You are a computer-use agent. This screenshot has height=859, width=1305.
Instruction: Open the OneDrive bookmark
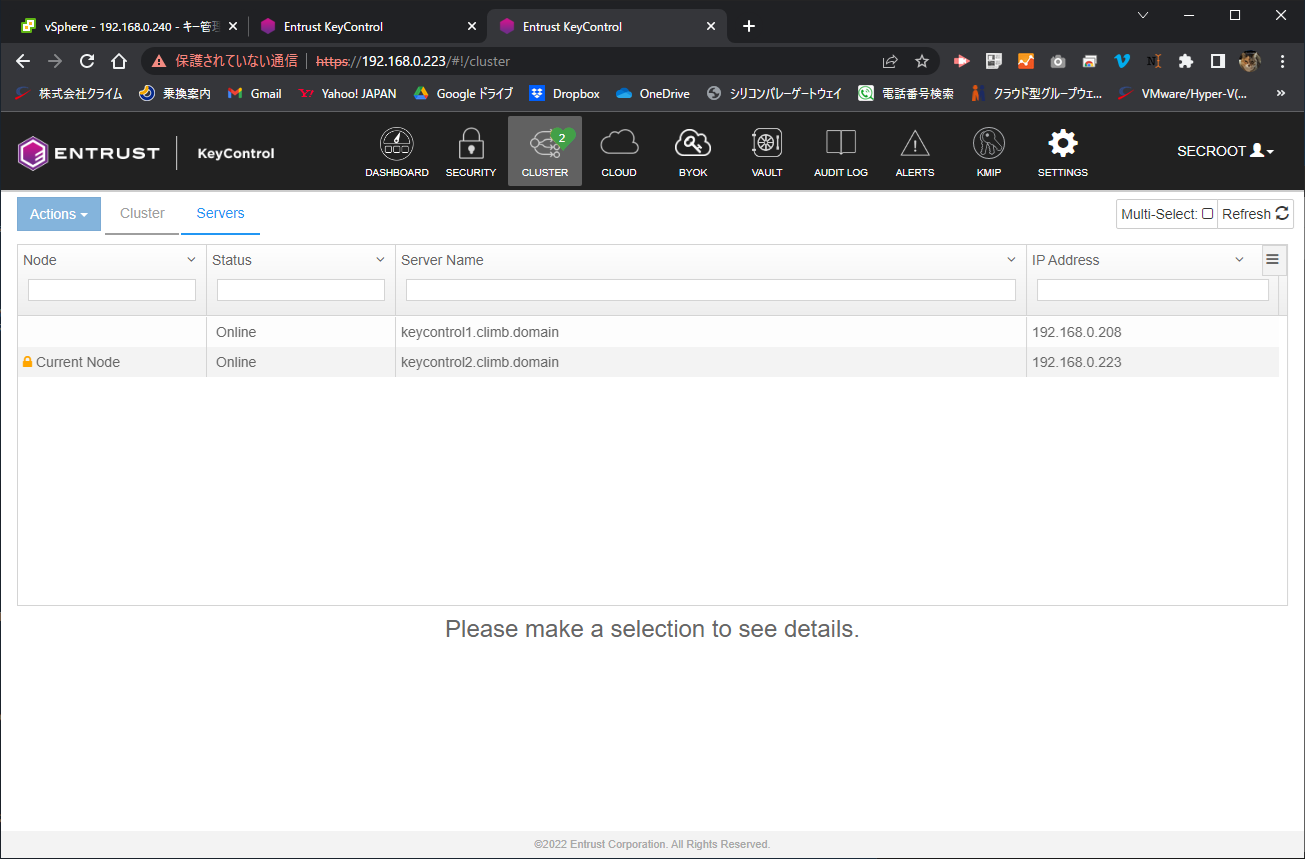coord(653,93)
